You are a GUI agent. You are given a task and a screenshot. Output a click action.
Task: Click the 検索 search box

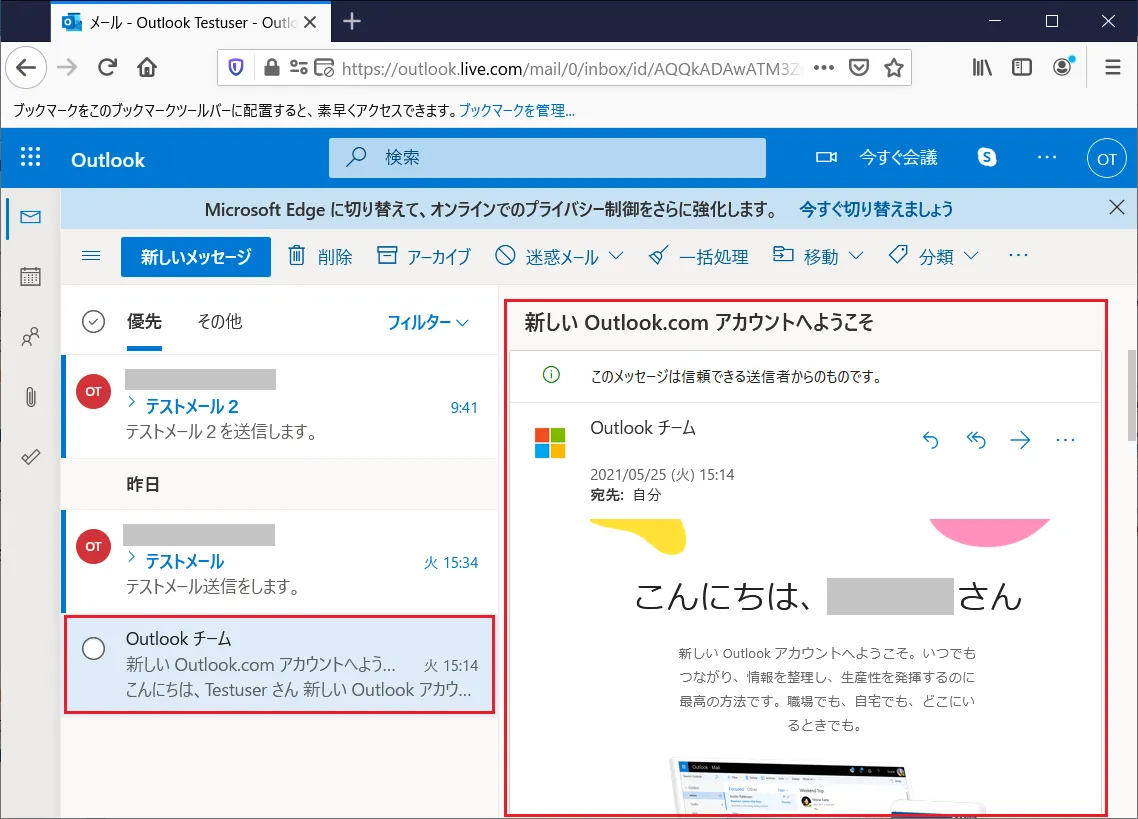click(547, 158)
